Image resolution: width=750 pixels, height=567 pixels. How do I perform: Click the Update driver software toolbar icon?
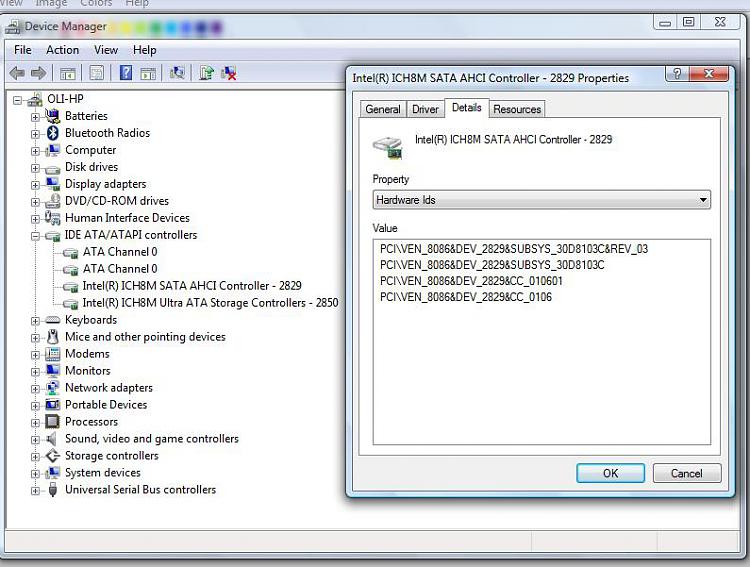(207, 73)
